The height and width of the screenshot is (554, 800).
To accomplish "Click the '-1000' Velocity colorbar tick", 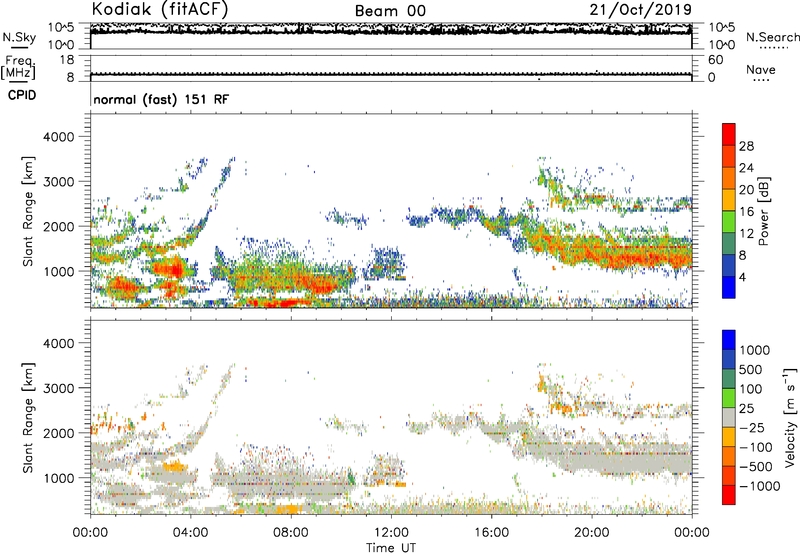I will coord(759,486).
